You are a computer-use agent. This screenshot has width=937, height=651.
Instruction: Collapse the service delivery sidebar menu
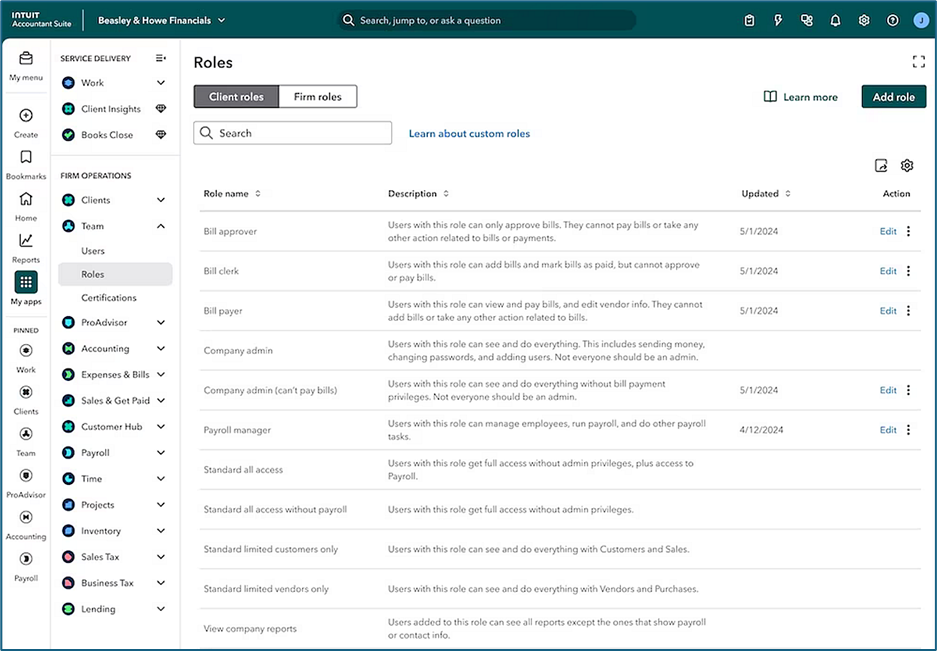tap(161, 58)
